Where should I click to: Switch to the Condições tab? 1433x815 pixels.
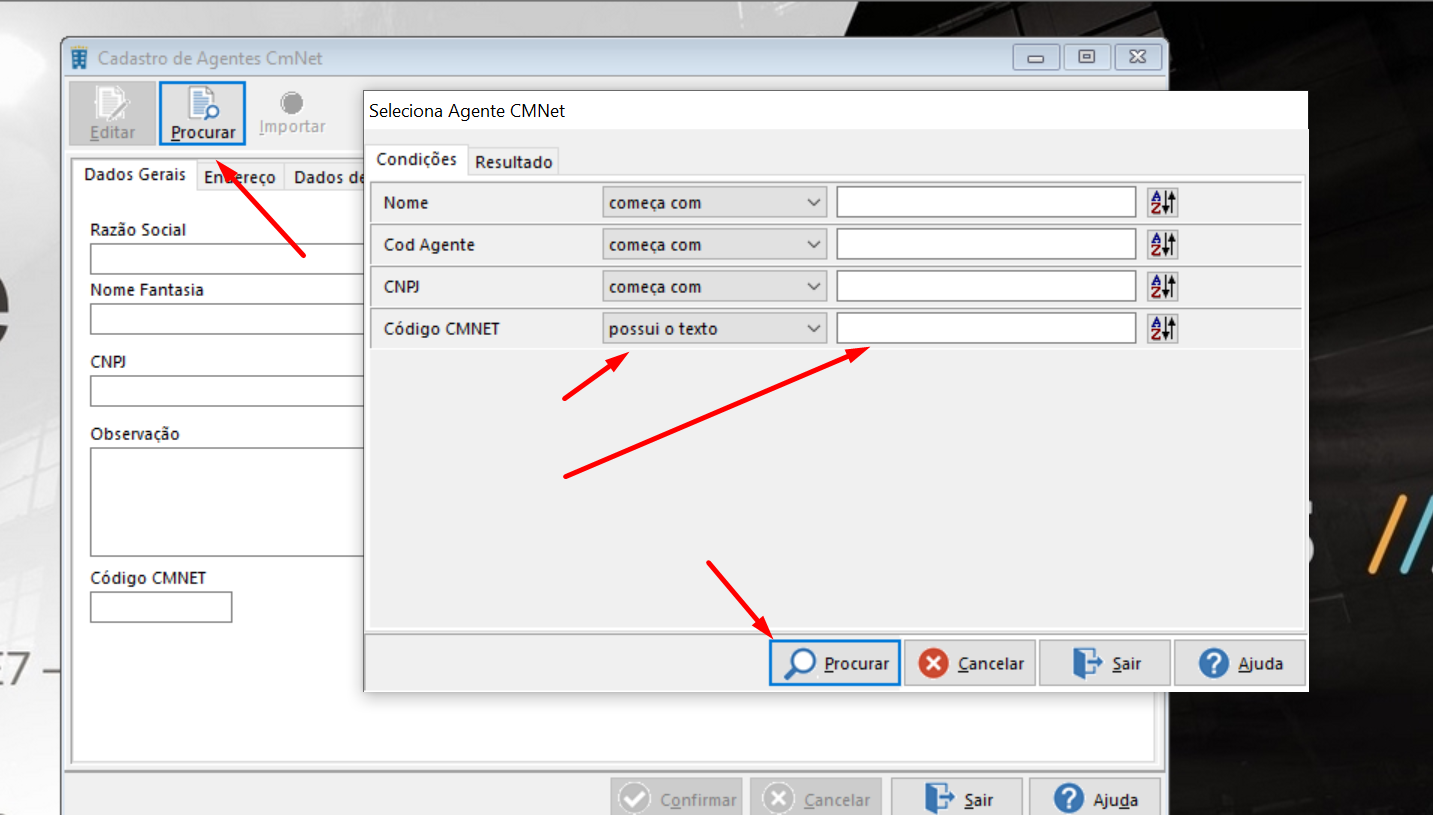[x=416, y=160]
